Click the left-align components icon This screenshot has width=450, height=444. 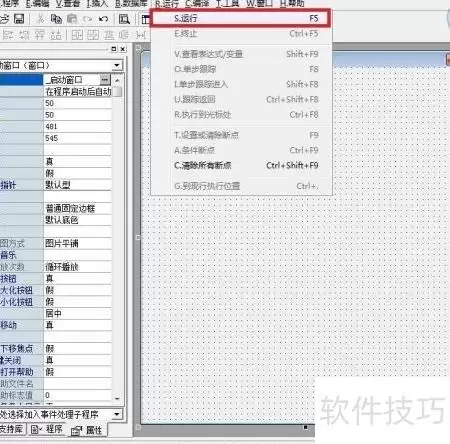click(x=8, y=35)
